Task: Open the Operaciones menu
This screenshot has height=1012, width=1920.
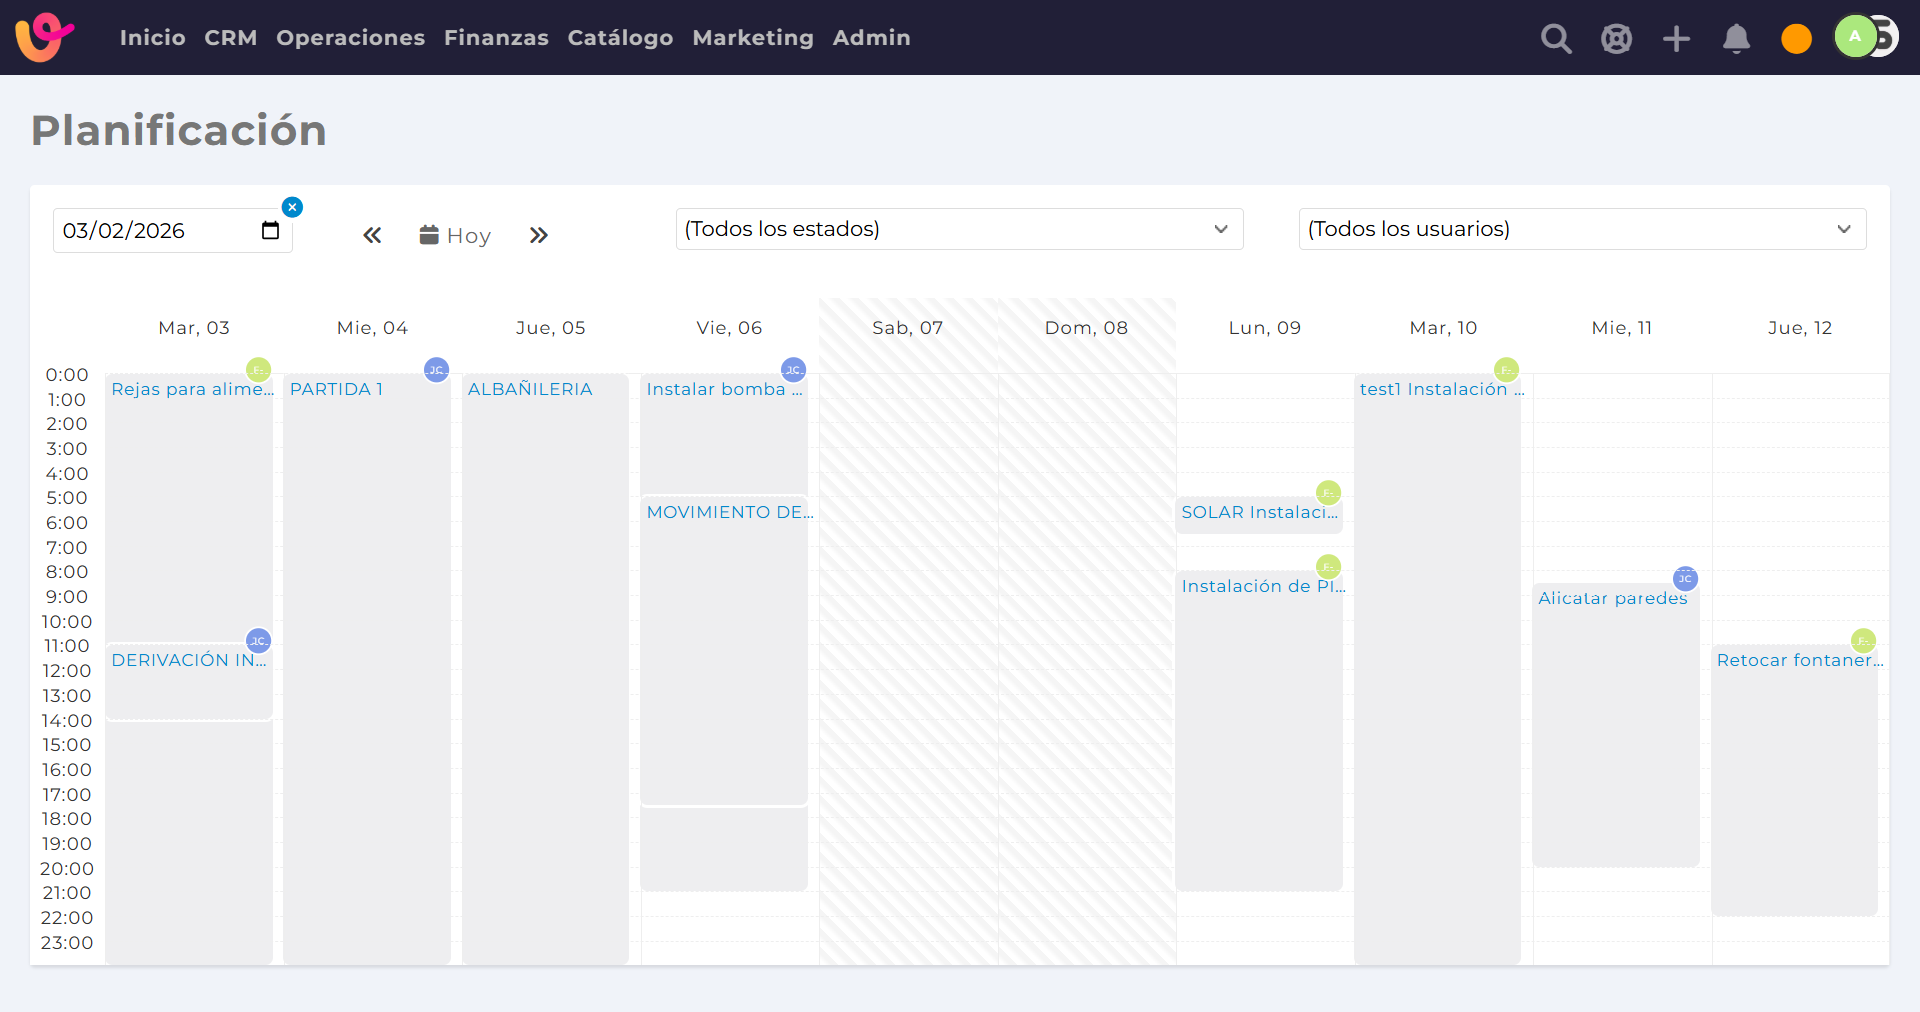Action: [350, 38]
